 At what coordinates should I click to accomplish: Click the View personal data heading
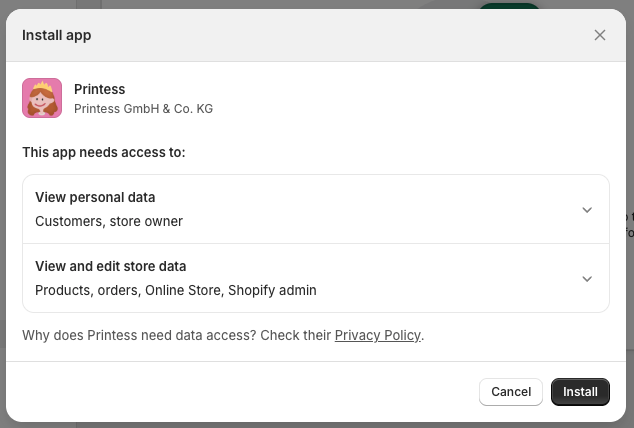tap(95, 197)
